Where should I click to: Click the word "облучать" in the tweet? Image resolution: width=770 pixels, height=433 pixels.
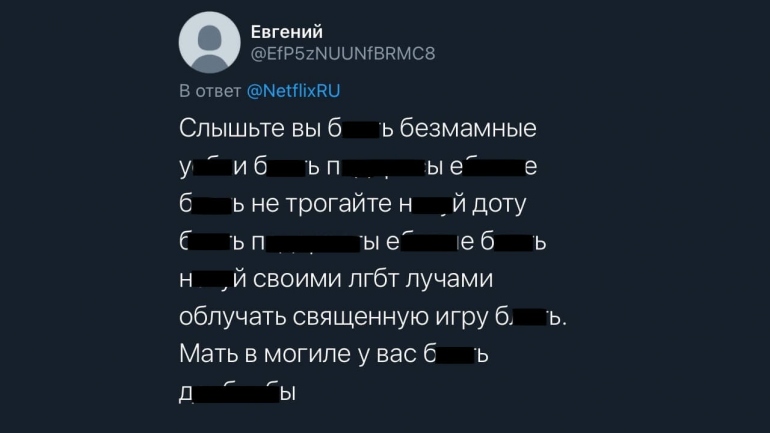click(x=228, y=317)
